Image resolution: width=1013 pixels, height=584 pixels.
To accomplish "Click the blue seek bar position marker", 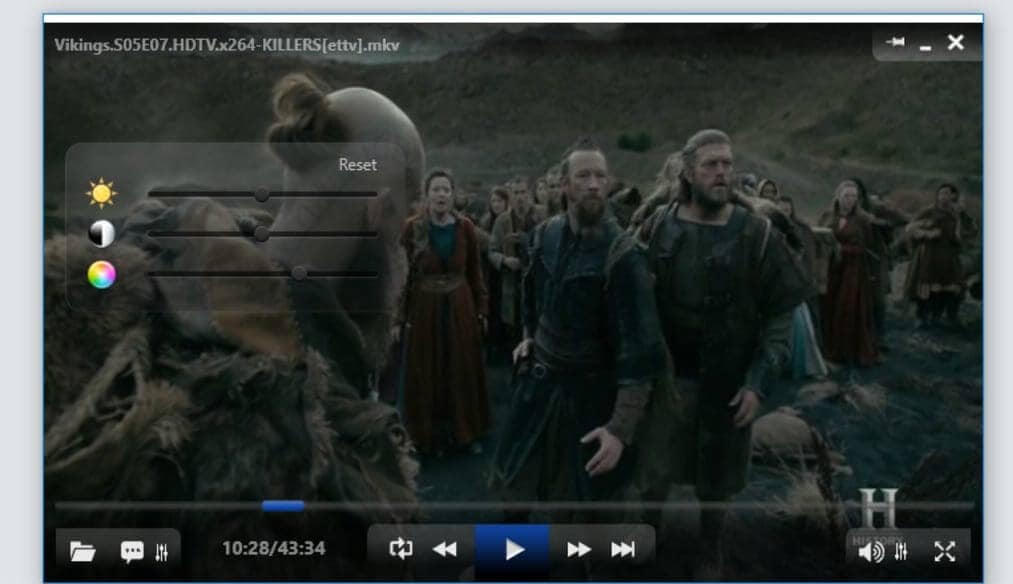I will click(x=283, y=506).
